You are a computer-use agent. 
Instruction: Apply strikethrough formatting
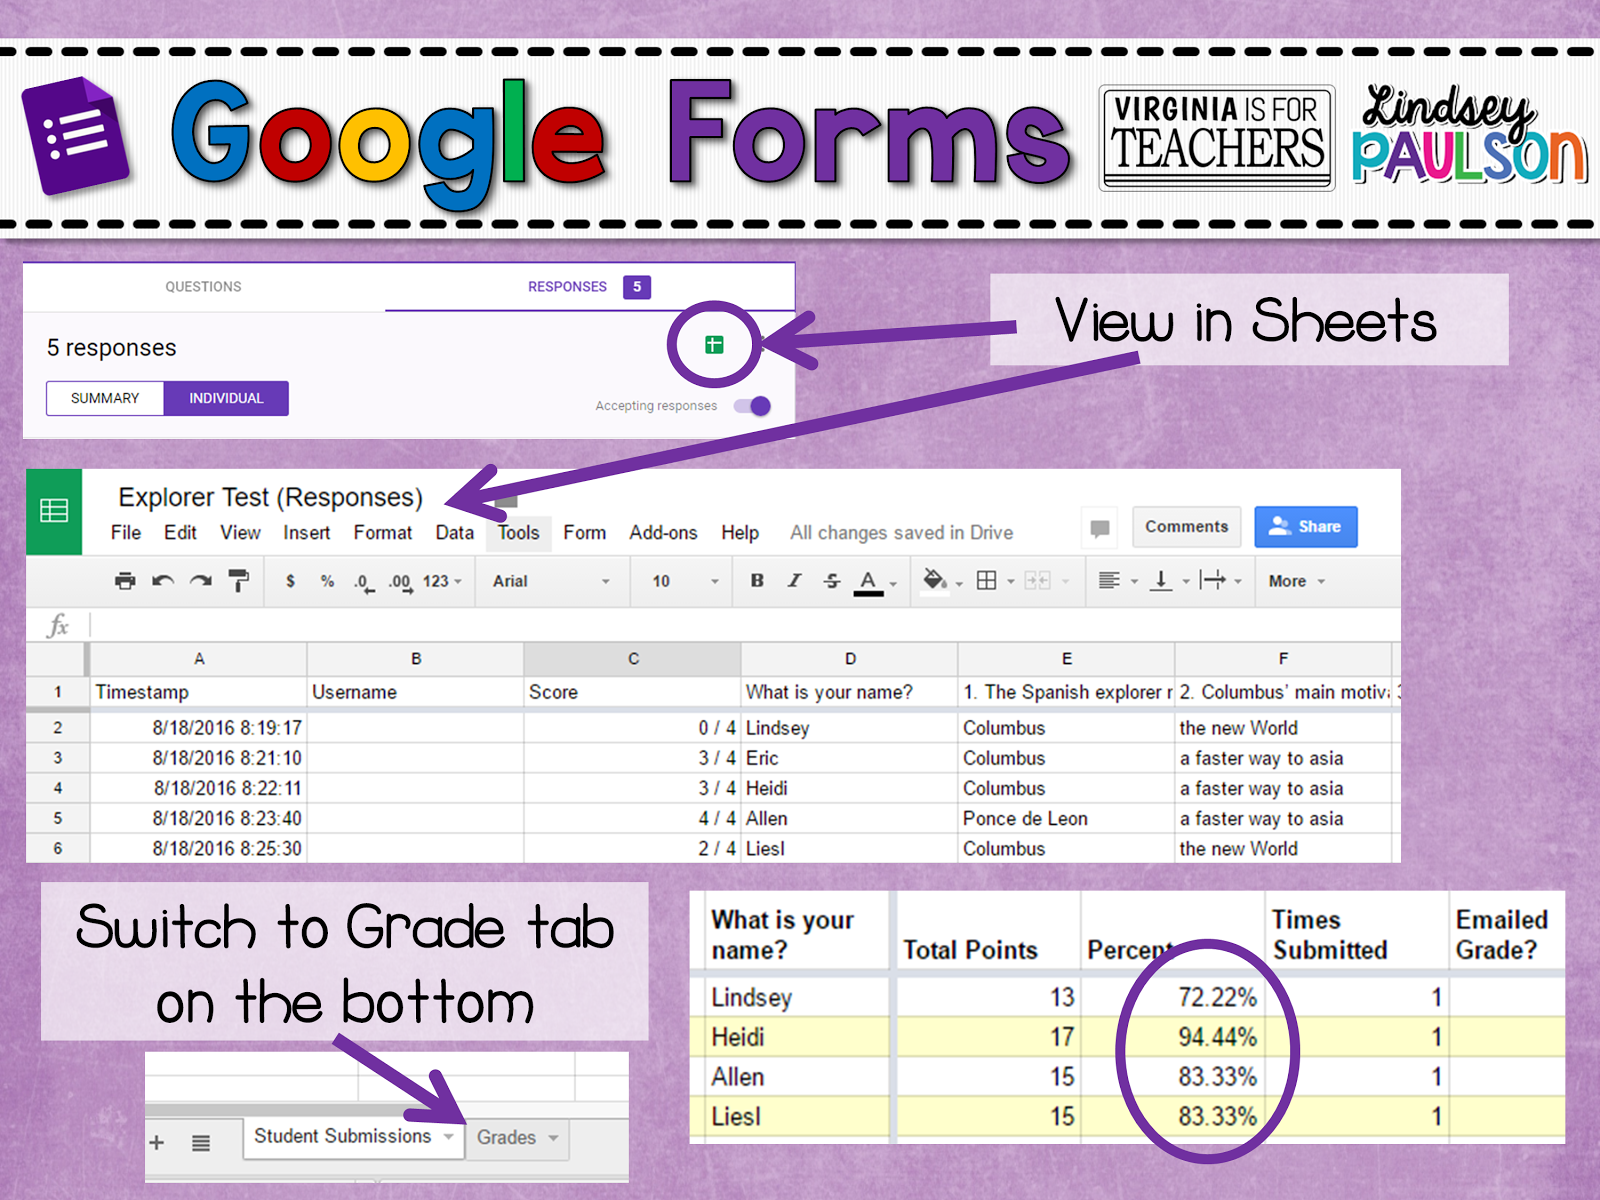832,581
